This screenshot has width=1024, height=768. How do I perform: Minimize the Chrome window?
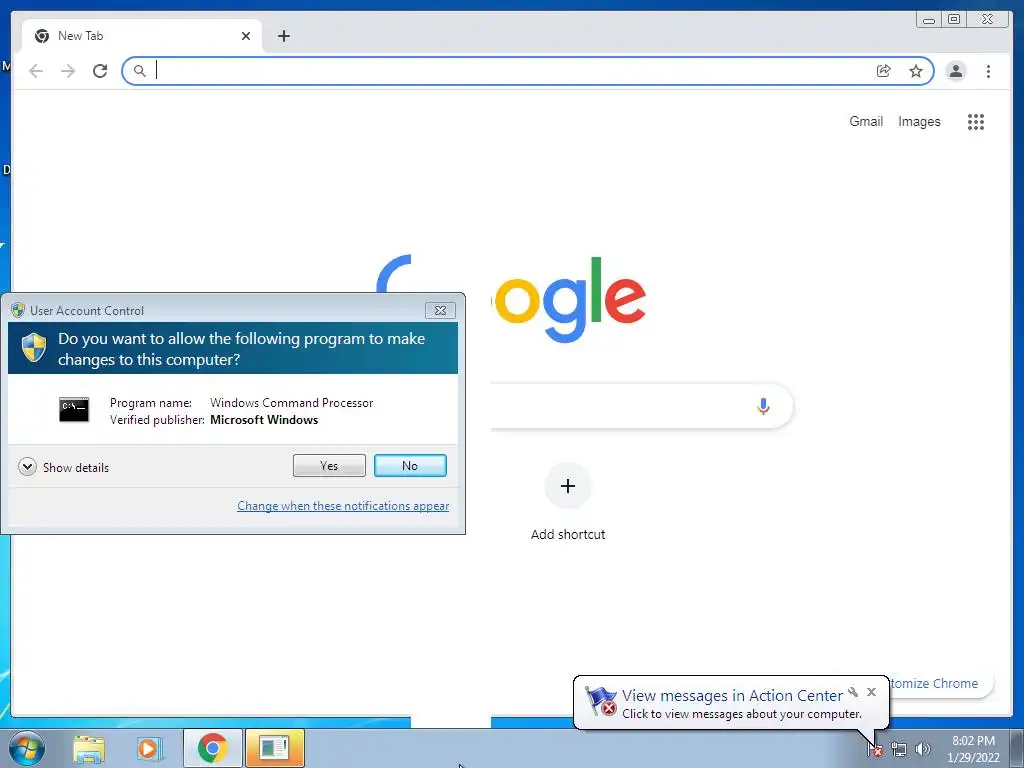[x=929, y=20]
